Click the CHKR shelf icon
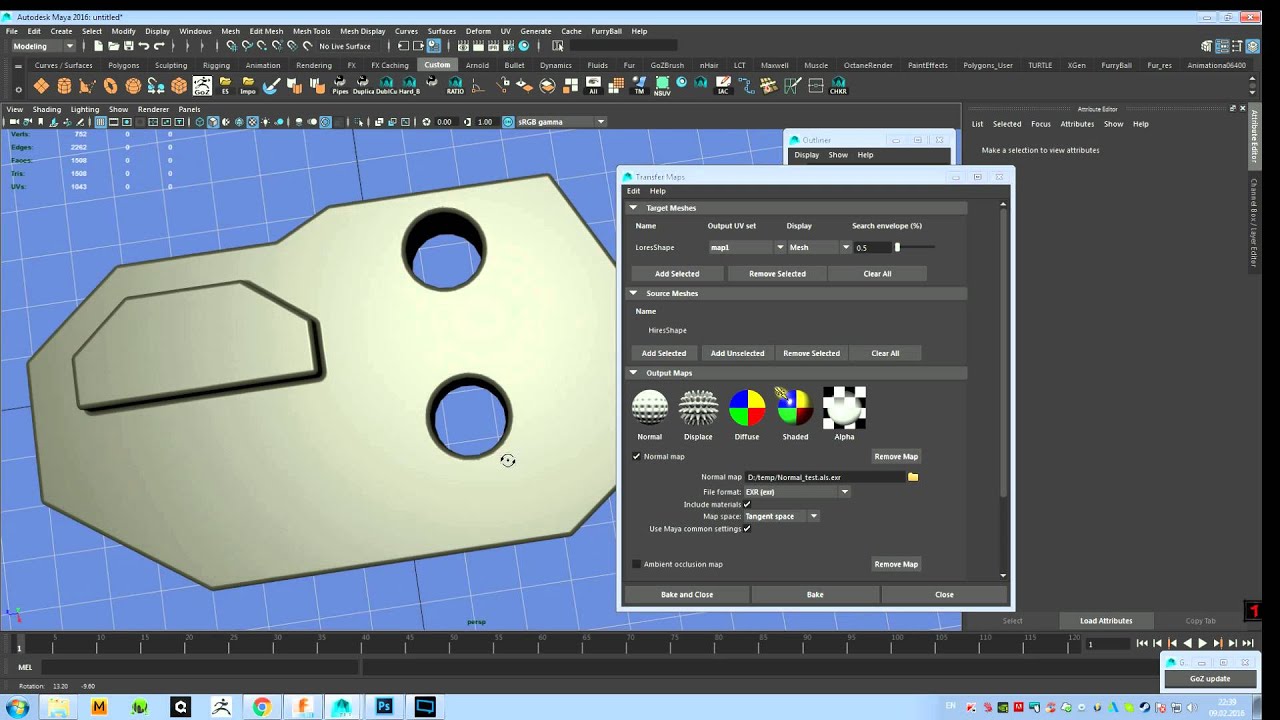Image resolution: width=1280 pixels, height=720 pixels. click(838, 86)
